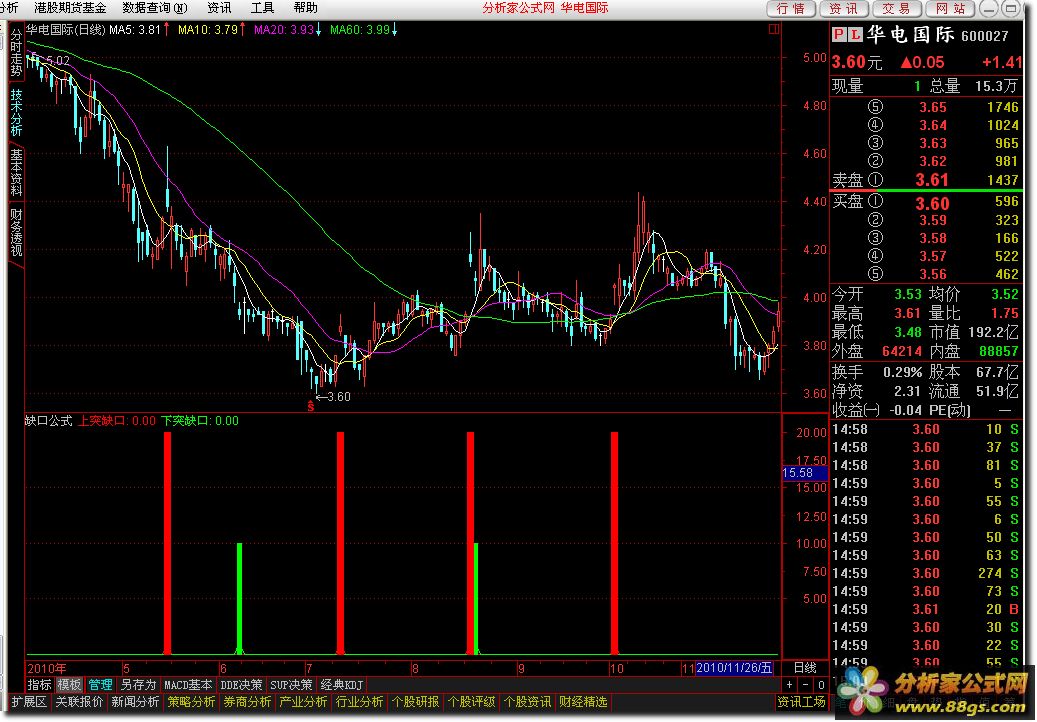Open the 帮助 menu

click(305, 8)
